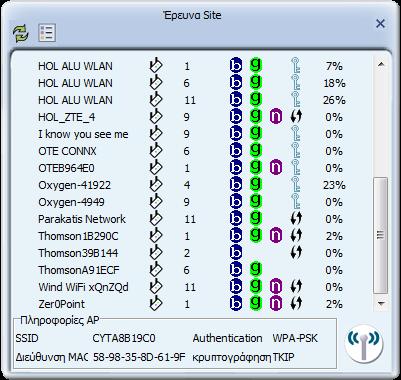
Task: Click the scrollbar up arrow
Action: pos(381,64)
